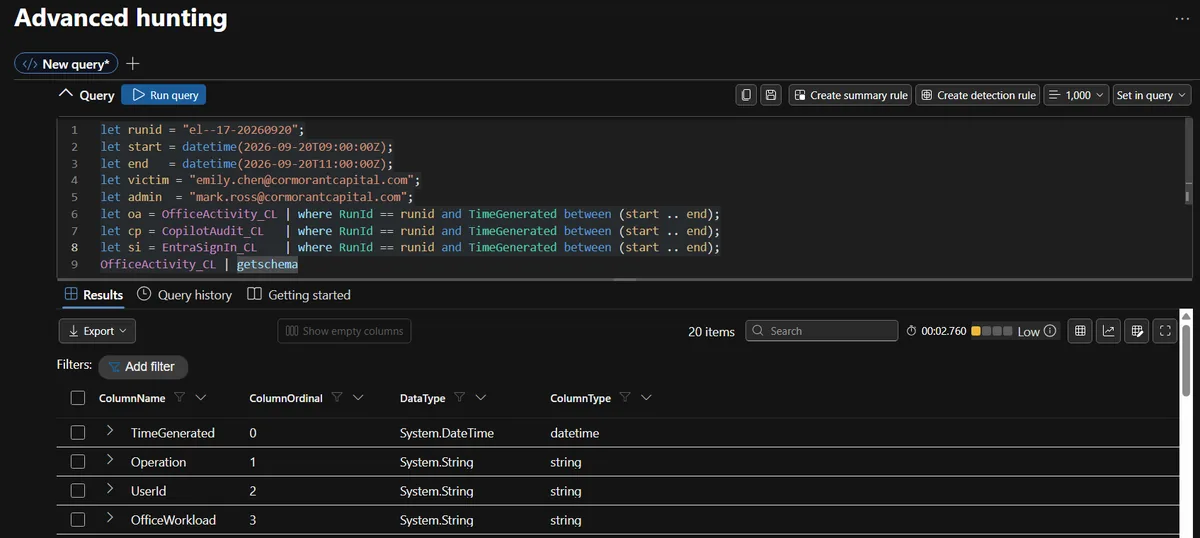Click the datetime ColumnType cell
This screenshot has height=538, width=1200.
(x=574, y=433)
